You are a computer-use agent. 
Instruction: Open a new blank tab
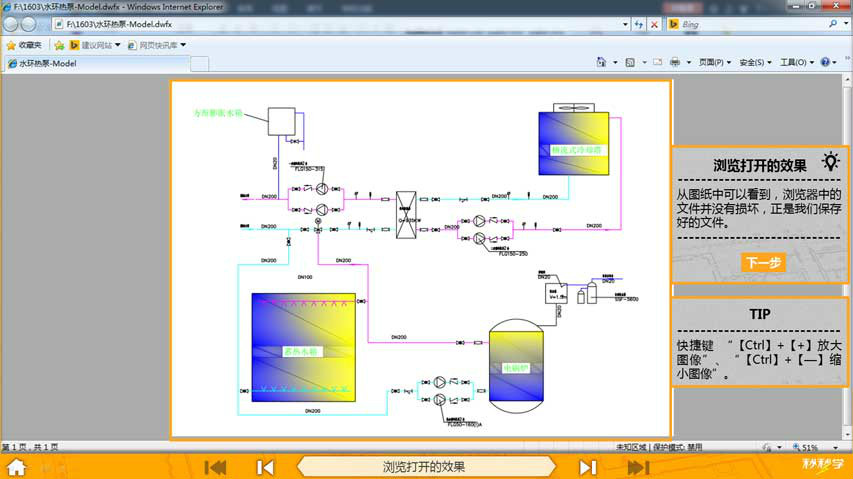pos(199,64)
